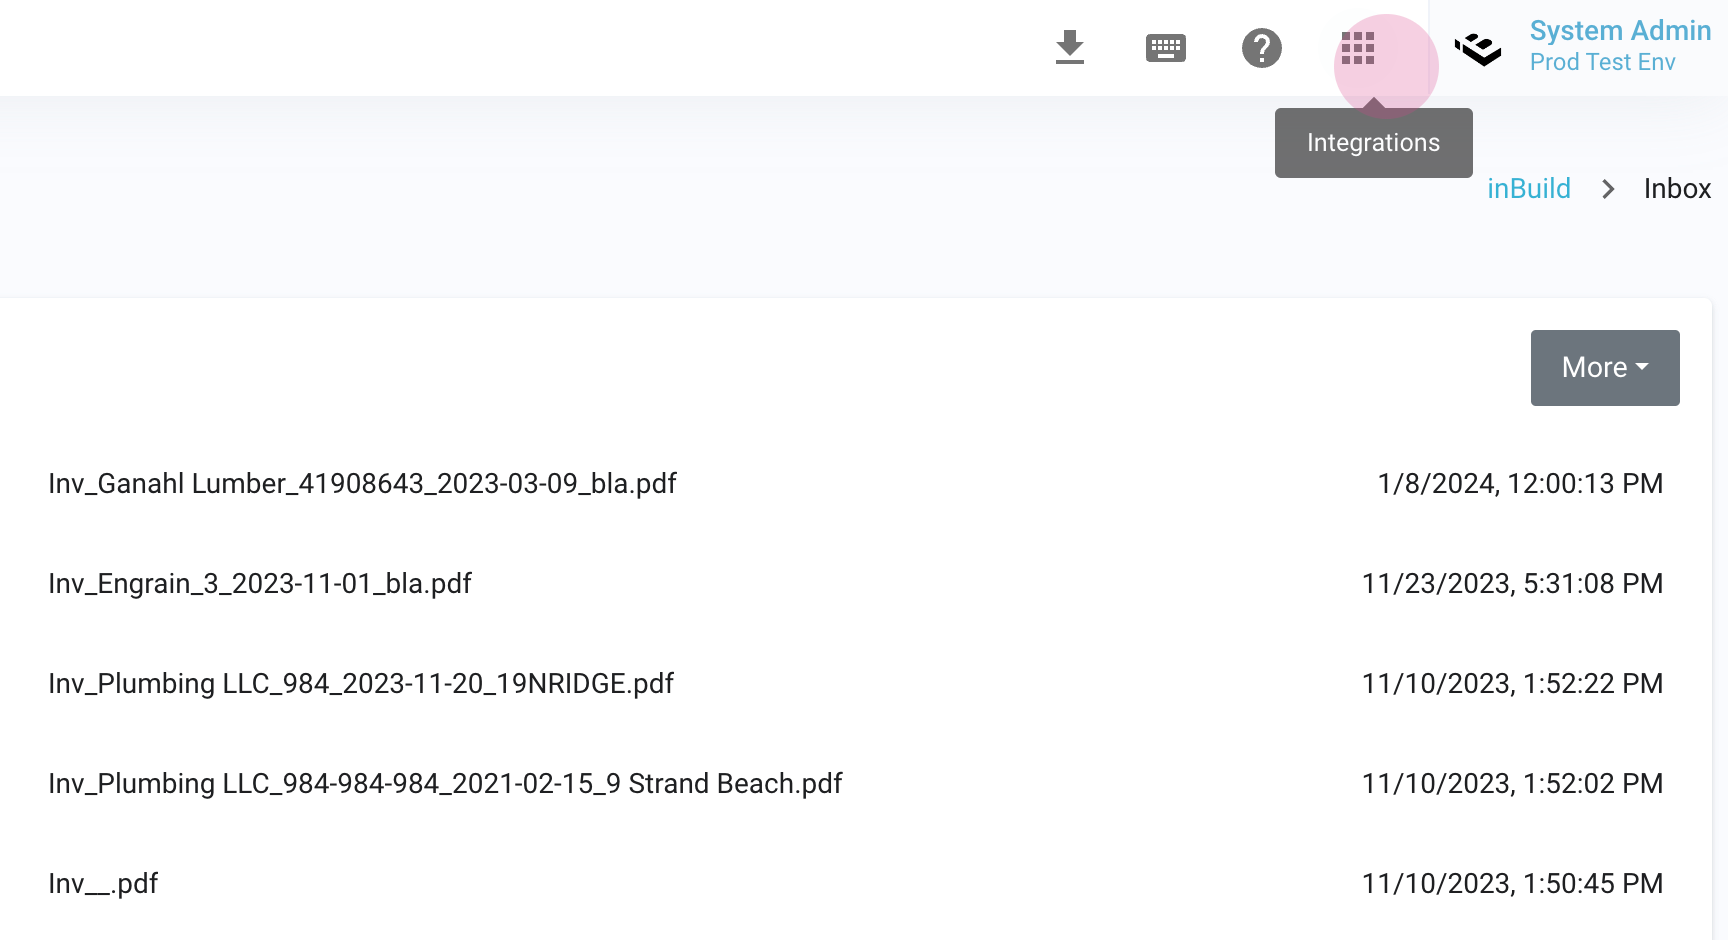Select the 9 Strand Beach PDF file
This screenshot has width=1728, height=940.
(445, 784)
